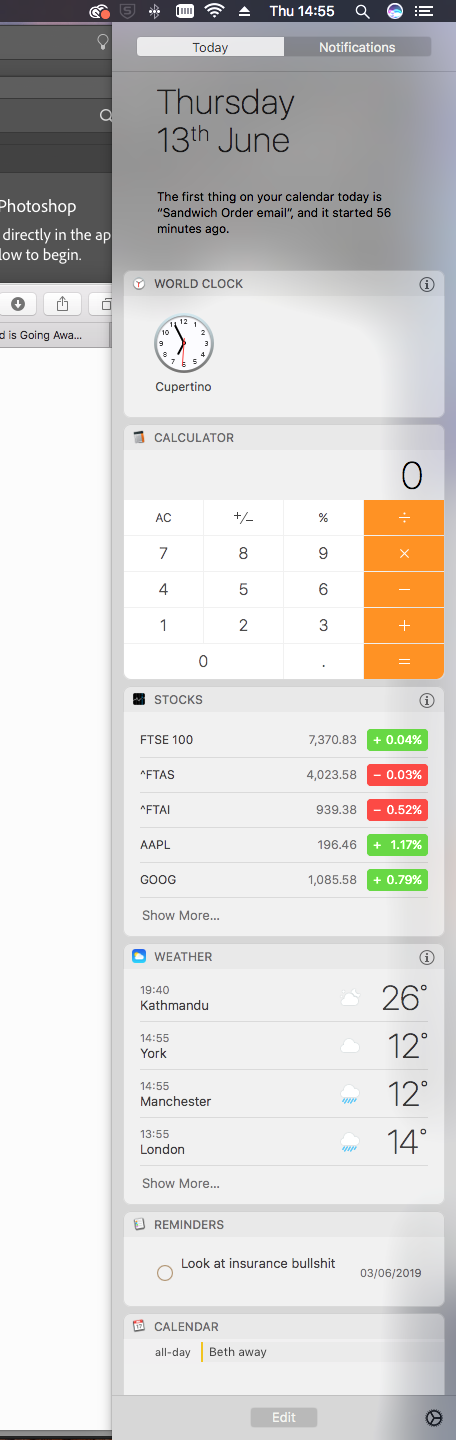Toggle FTSE 100 percentage change badge
Viewport: 456px width, 1440px height.
(x=397, y=740)
